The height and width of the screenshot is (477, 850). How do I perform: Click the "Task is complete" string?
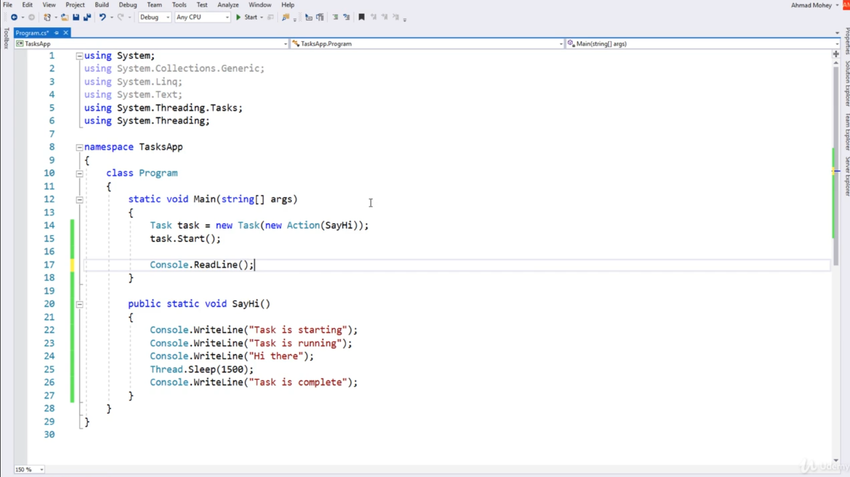coord(298,383)
